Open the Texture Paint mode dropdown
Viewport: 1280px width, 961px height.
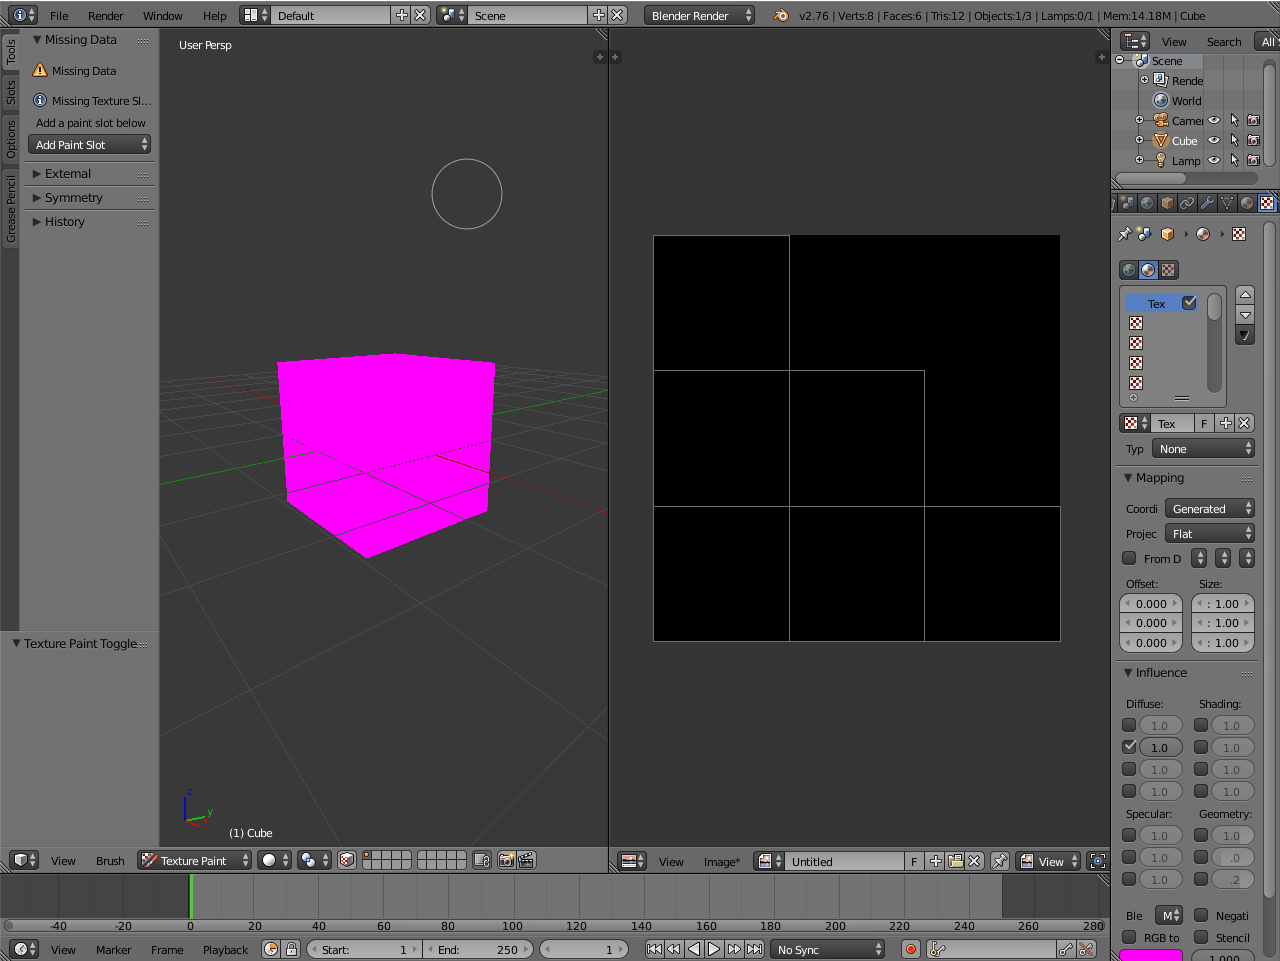point(195,860)
